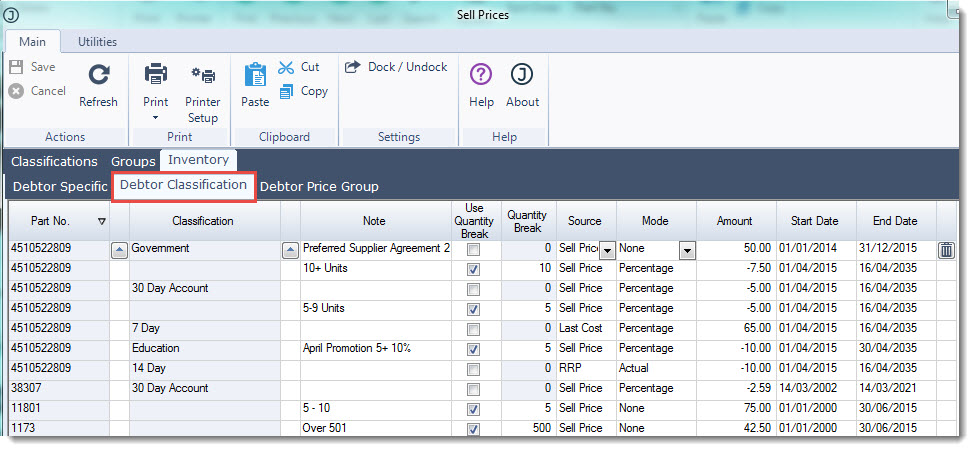This screenshot has width=974, height=451.
Task: Click the Classification column header
Action: pos(203,221)
